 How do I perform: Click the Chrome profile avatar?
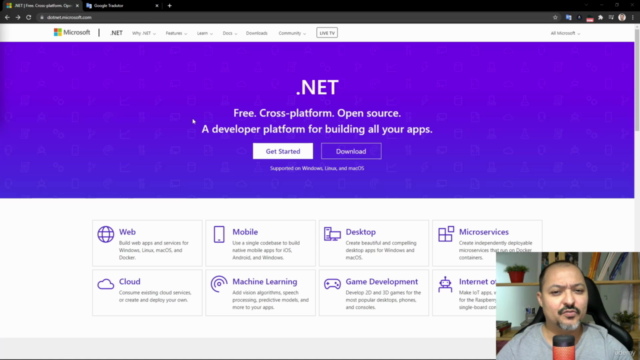coord(622,17)
